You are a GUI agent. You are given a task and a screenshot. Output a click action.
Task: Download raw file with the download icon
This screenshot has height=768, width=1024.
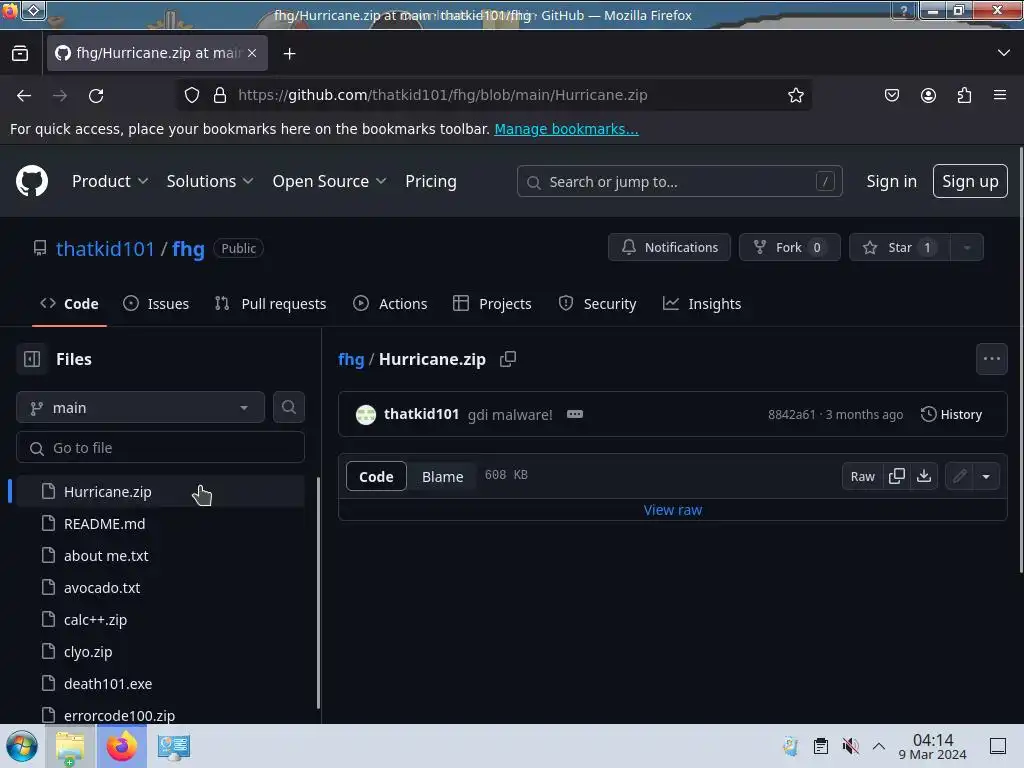click(923, 476)
